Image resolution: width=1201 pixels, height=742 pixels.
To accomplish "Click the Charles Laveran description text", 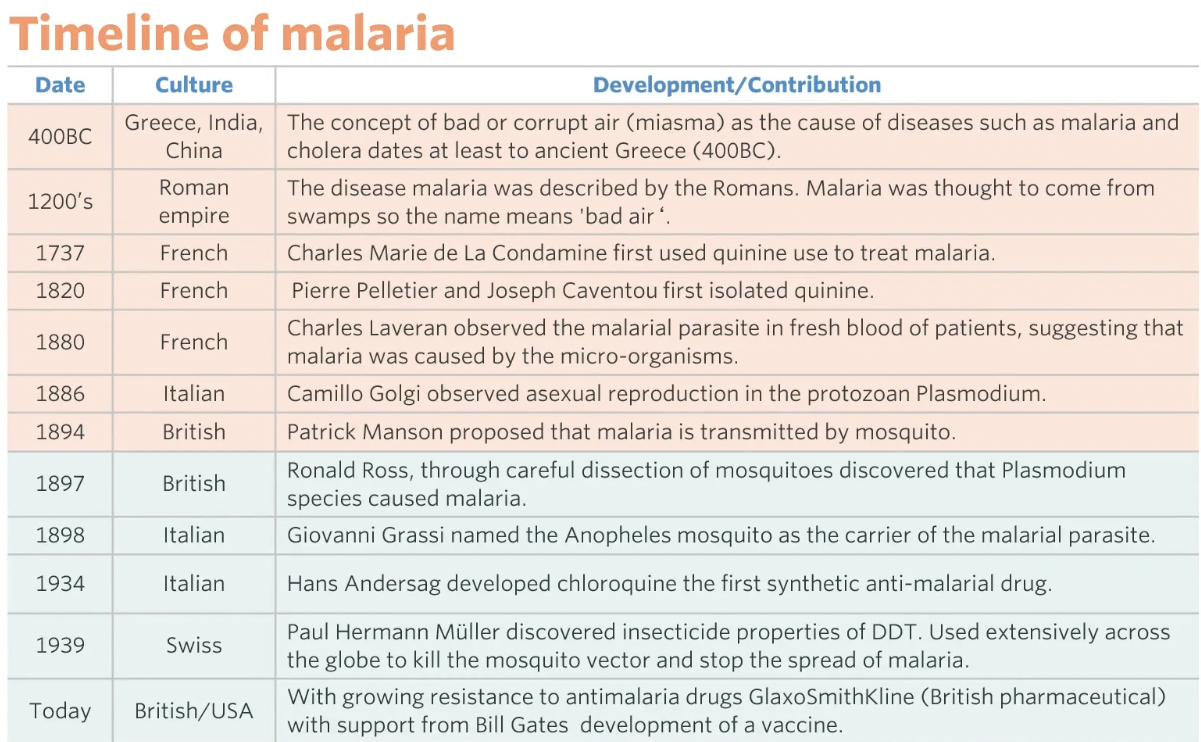I will [x=735, y=342].
